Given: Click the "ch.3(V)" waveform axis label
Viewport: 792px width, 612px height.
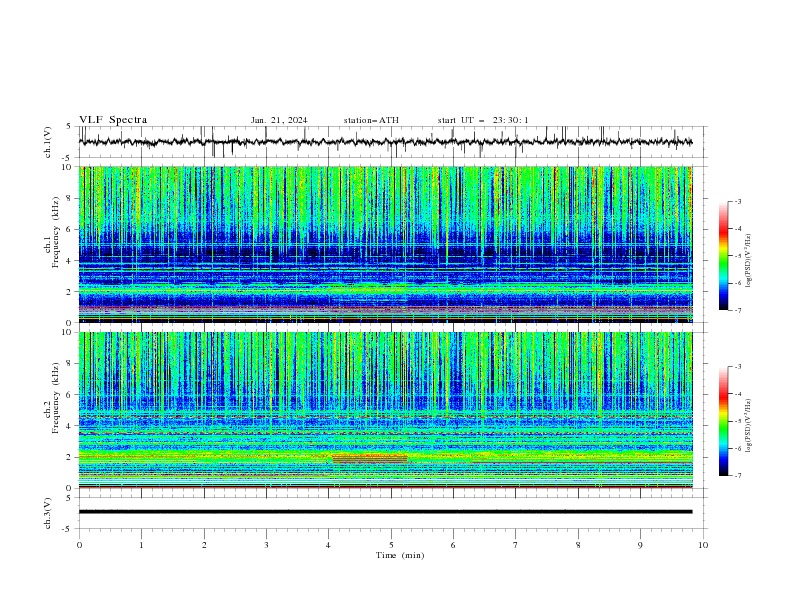Looking at the screenshot, I should point(48,513).
